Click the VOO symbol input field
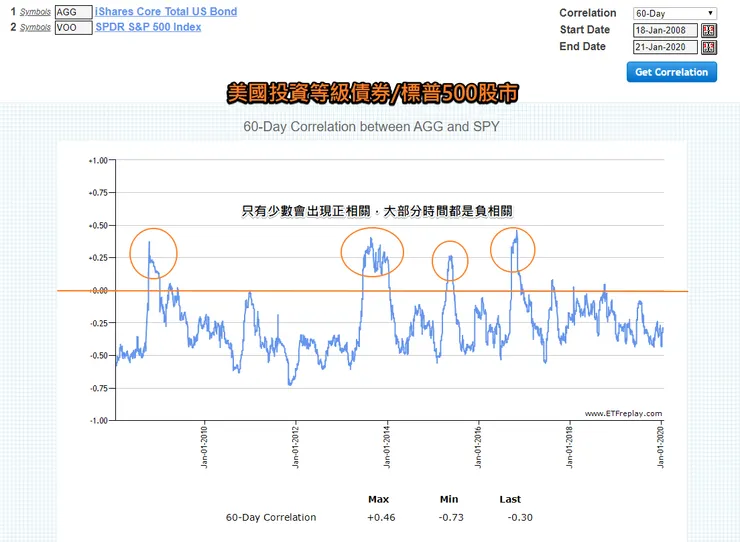Viewport: 740px width, 542px height. pyautogui.click(x=74, y=27)
